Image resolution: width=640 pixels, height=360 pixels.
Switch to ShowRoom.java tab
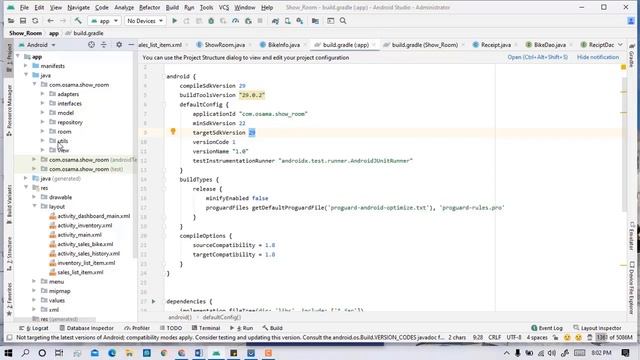click(221, 45)
